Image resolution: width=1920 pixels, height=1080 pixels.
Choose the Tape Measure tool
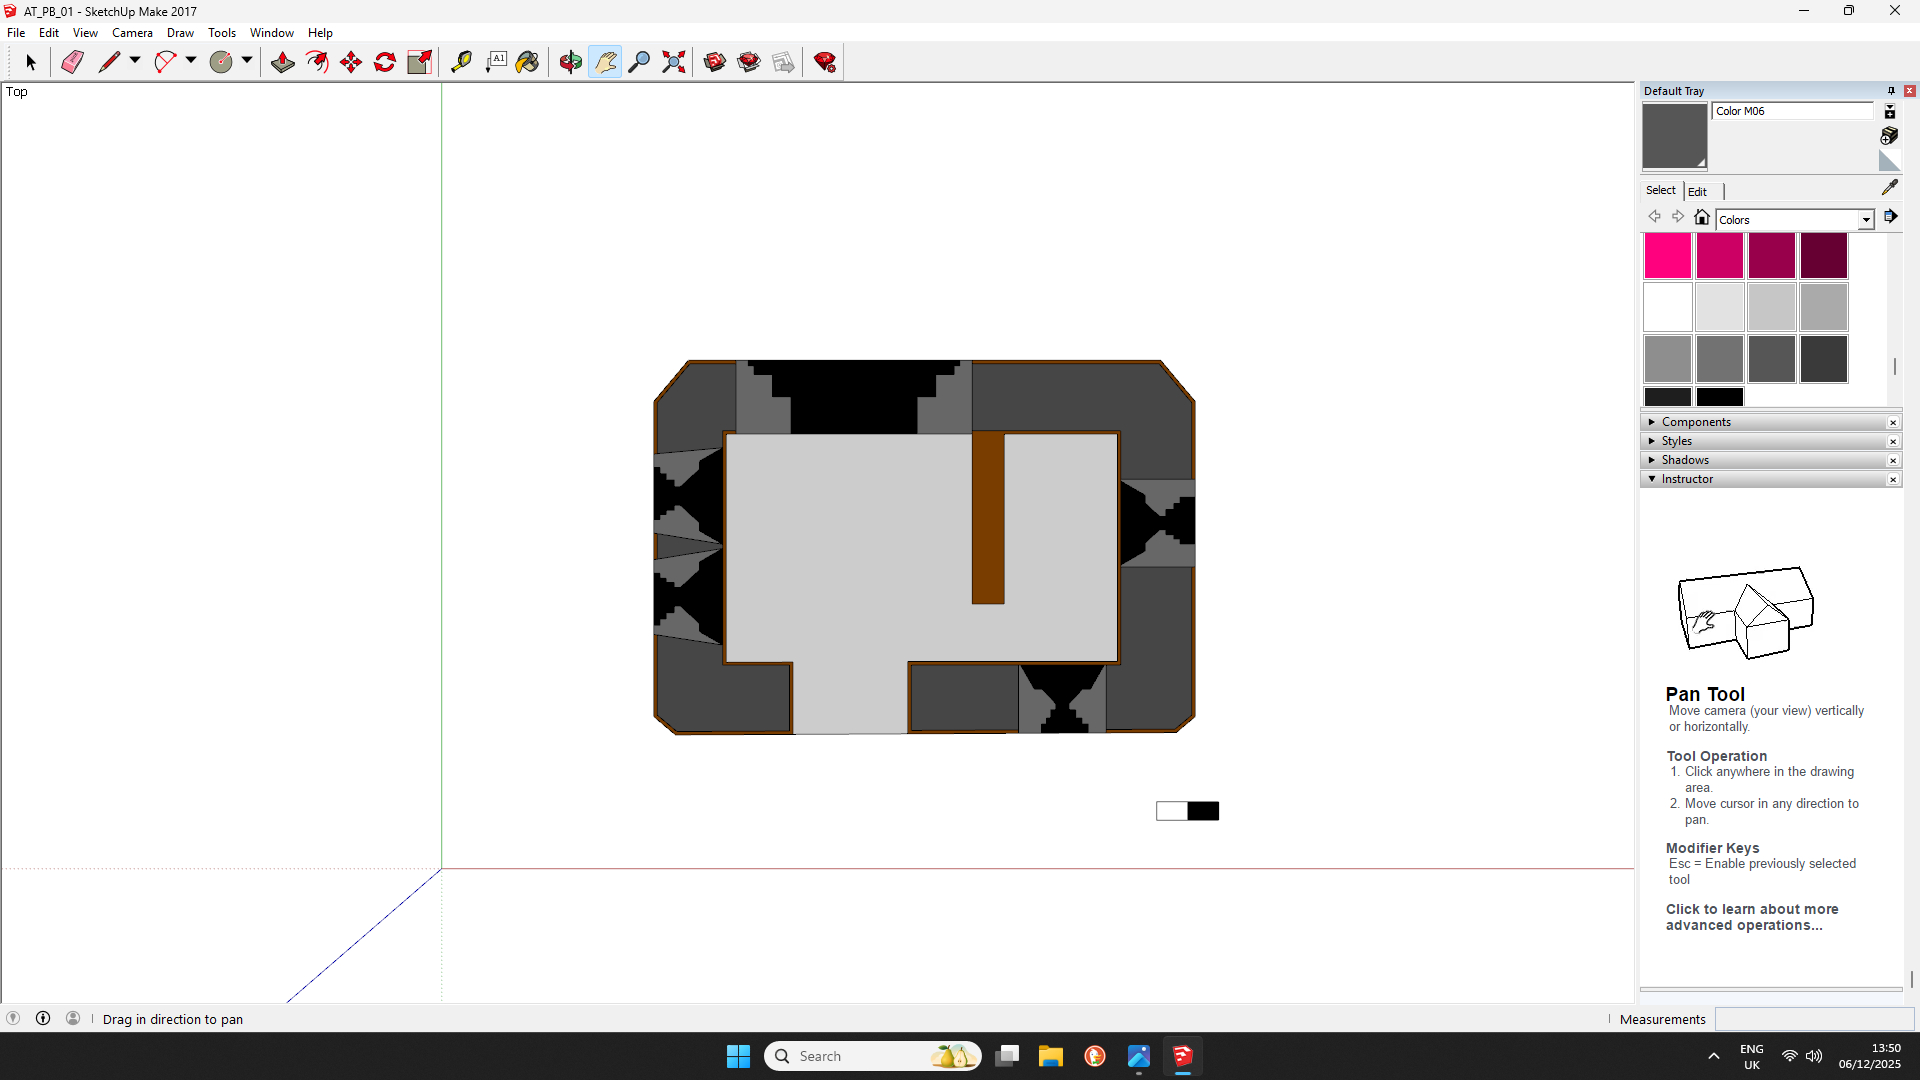(x=461, y=62)
